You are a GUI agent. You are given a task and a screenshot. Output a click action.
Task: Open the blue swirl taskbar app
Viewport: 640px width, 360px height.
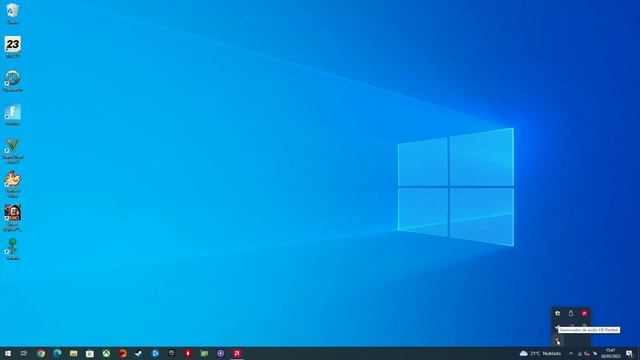click(x=155, y=353)
